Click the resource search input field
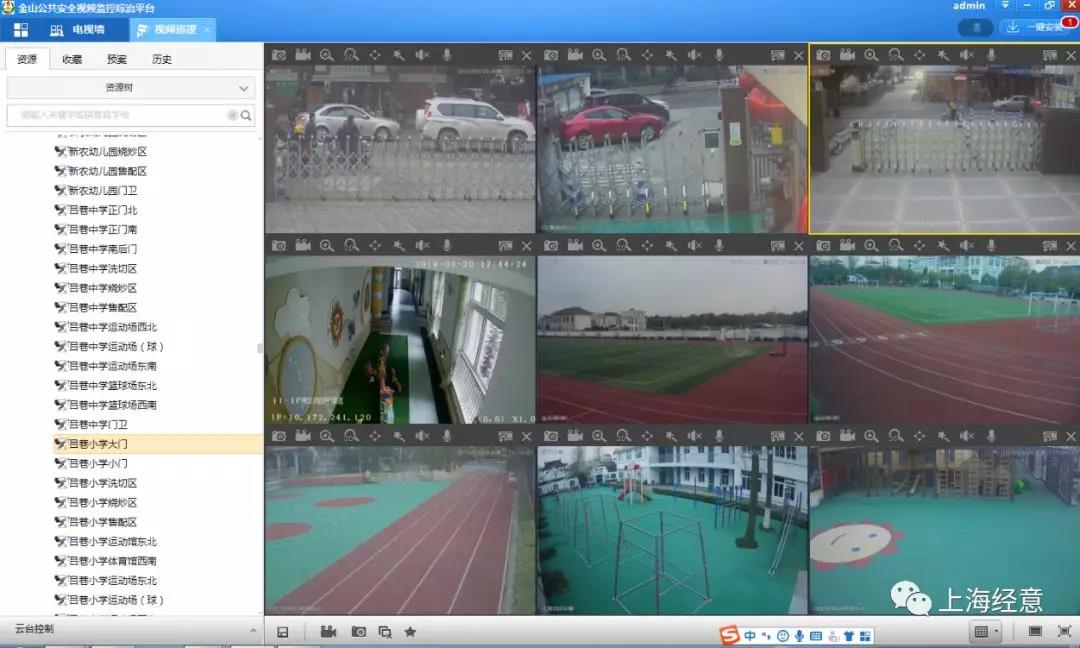The image size is (1080, 648). pyautogui.click(x=122, y=115)
